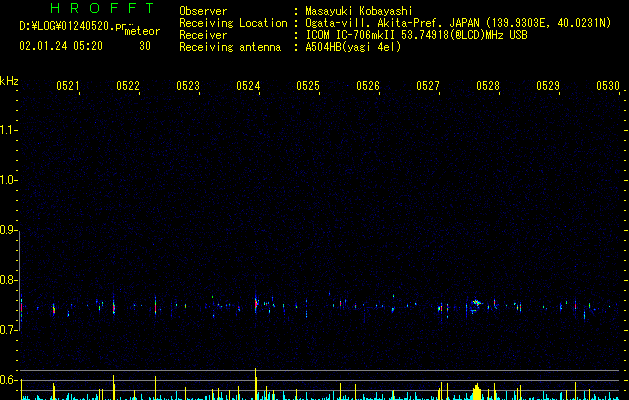Viewport: 629px width, 400px height.
Task: Click the 0522 time marker
Action: 128,85
